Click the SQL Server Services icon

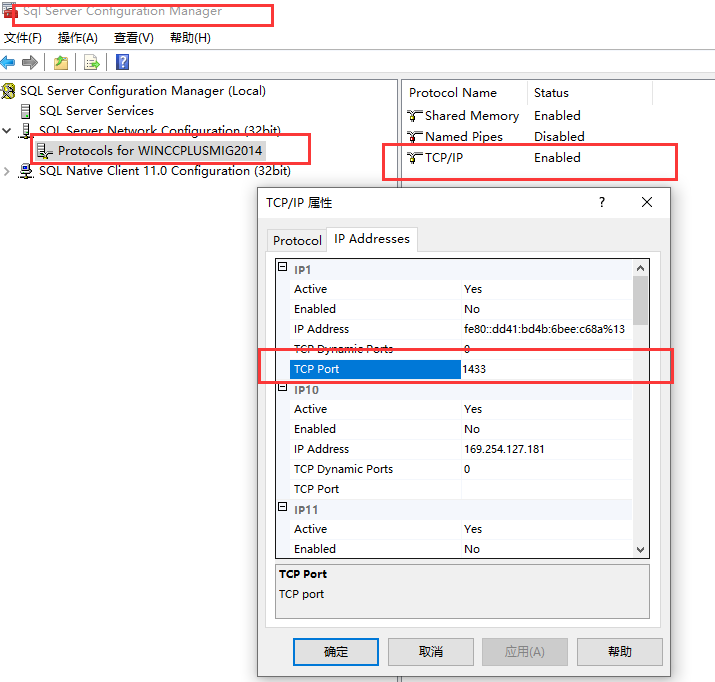coord(26,111)
